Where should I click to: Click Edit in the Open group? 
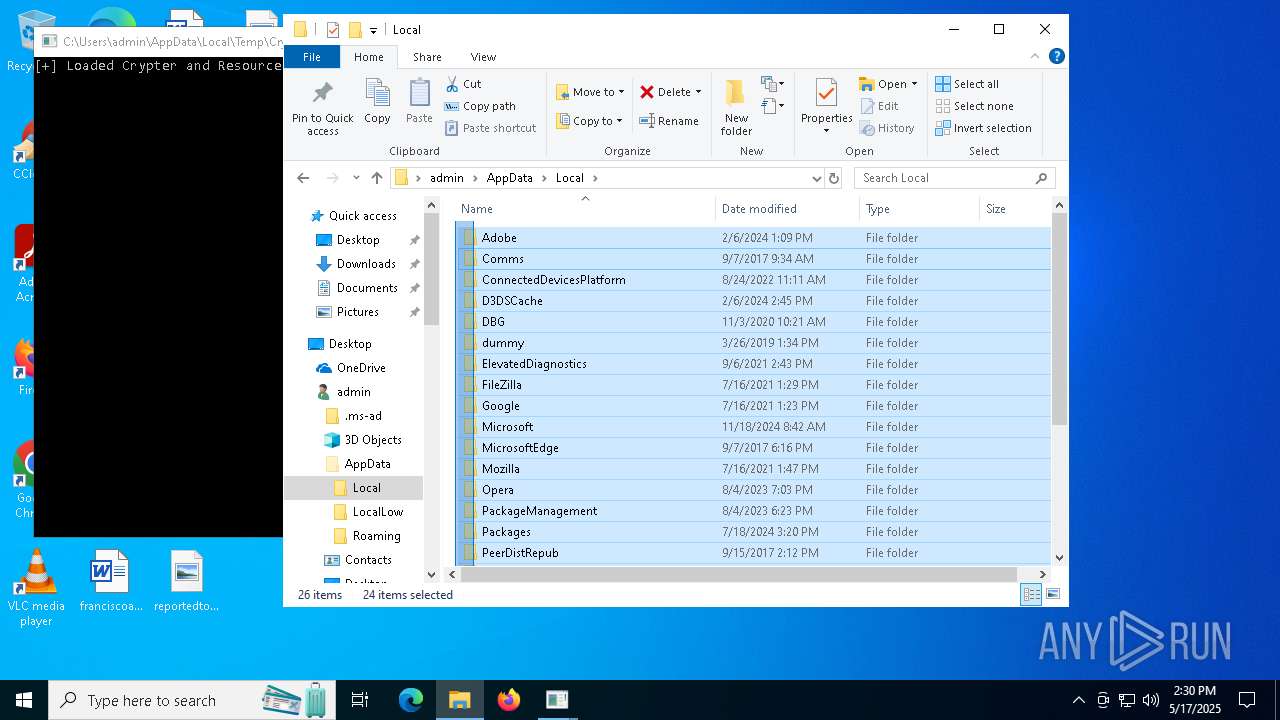(x=879, y=106)
